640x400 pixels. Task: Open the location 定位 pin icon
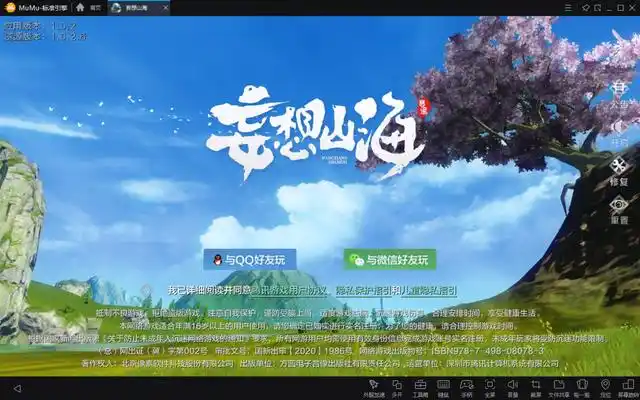[x=605, y=388]
